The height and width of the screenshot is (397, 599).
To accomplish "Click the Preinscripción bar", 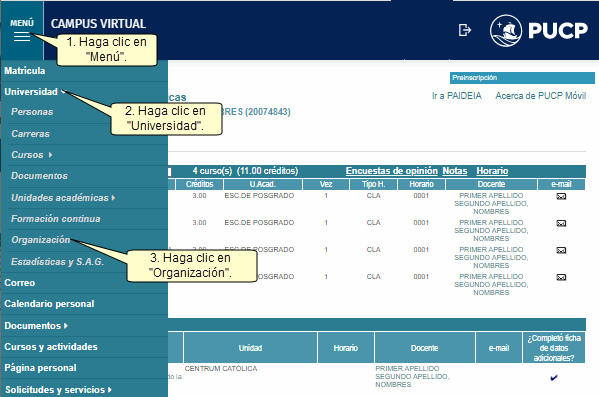I will coord(522,78).
